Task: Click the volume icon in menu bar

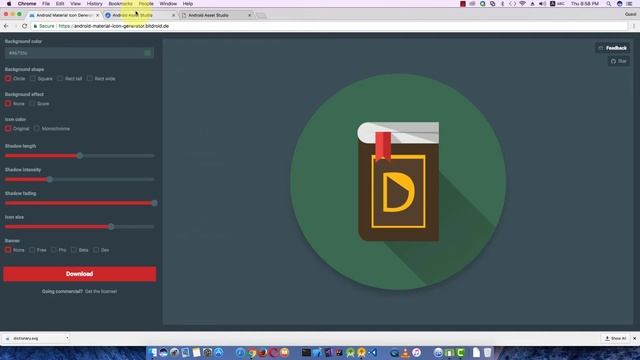Action: click(542, 4)
